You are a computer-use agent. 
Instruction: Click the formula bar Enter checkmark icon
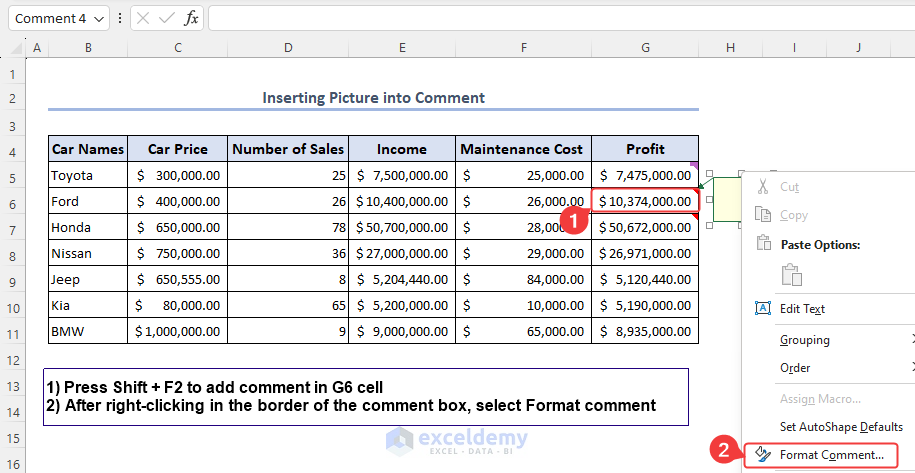[x=167, y=18]
